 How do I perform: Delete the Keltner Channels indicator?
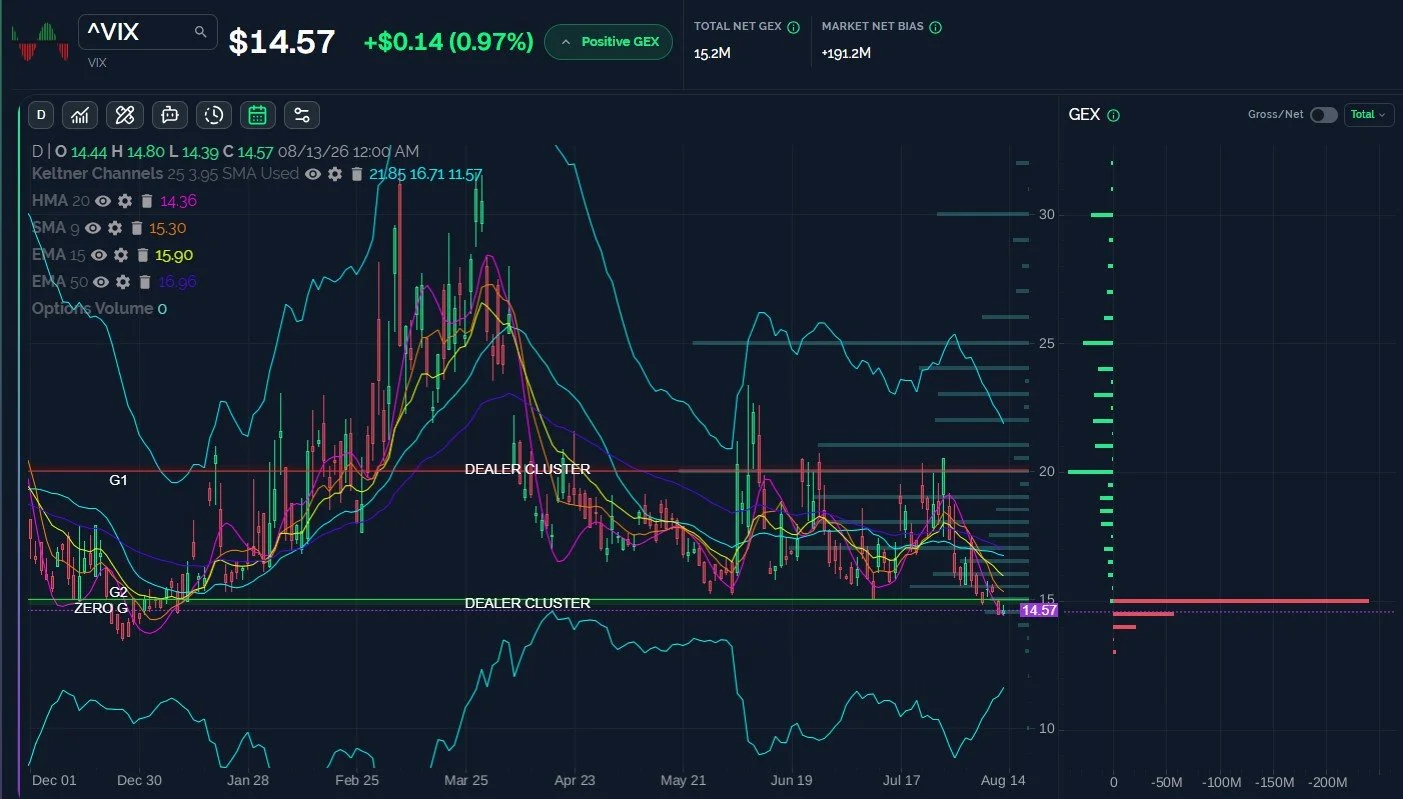point(356,174)
